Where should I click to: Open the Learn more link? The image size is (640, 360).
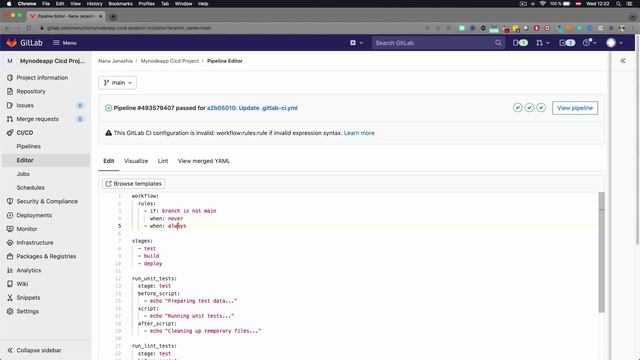359,133
